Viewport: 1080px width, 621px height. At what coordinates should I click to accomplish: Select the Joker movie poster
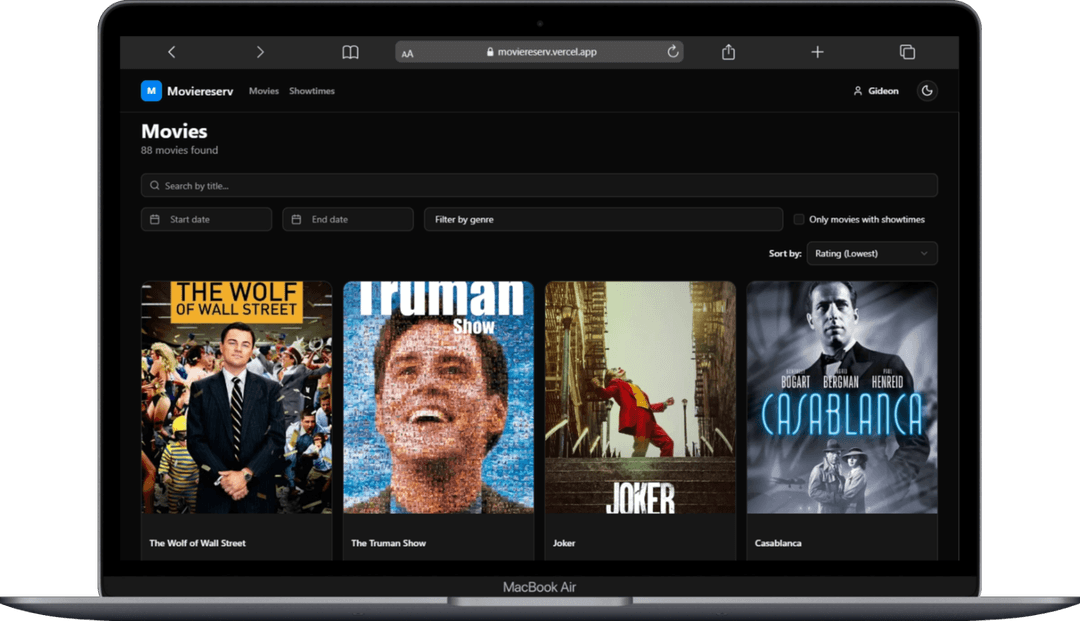tap(640, 397)
